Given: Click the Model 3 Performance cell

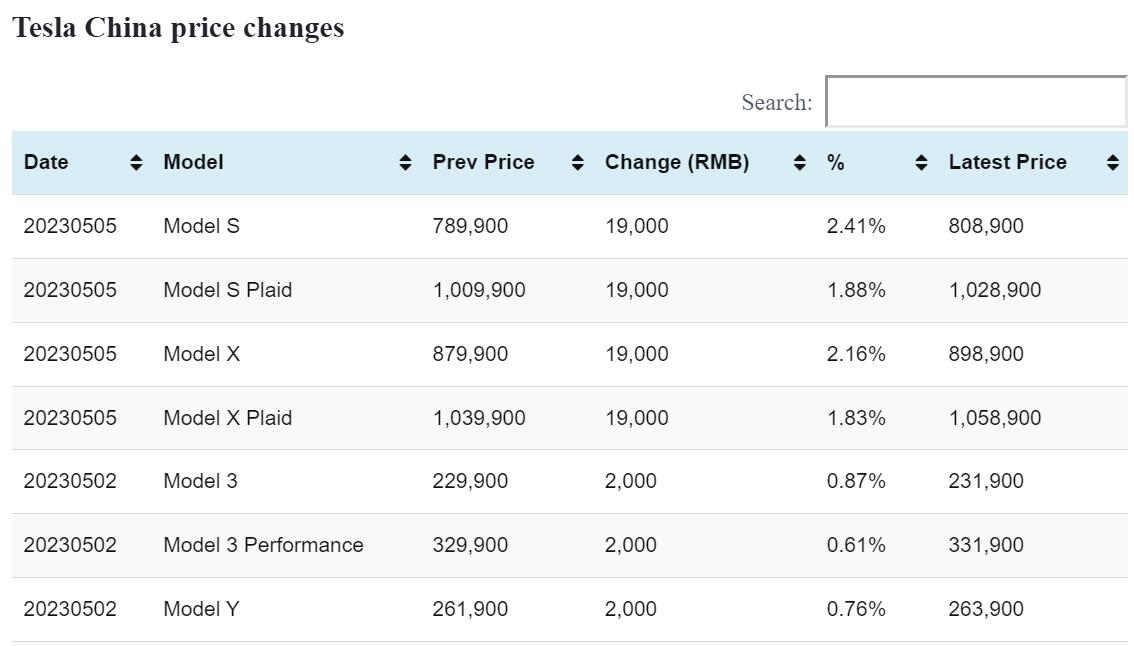Looking at the screenshot, I should [x=263, y=545].
